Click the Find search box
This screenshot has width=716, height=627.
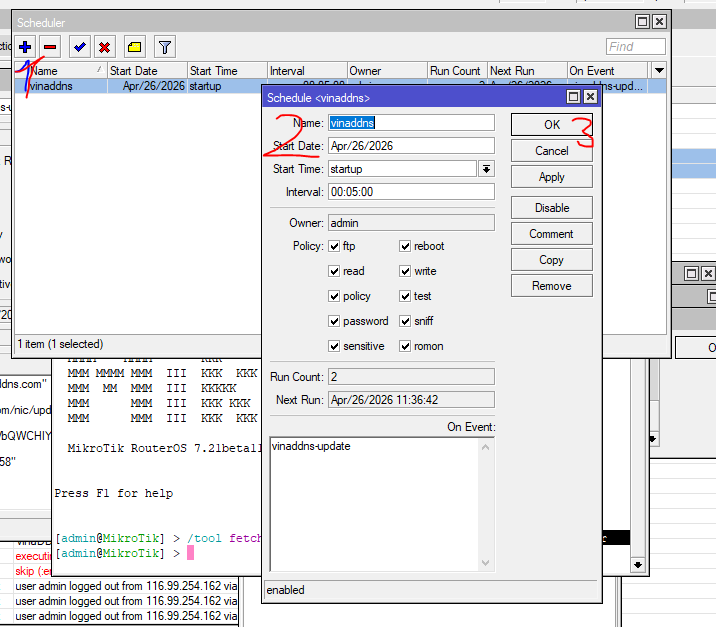tap(635, 47)
